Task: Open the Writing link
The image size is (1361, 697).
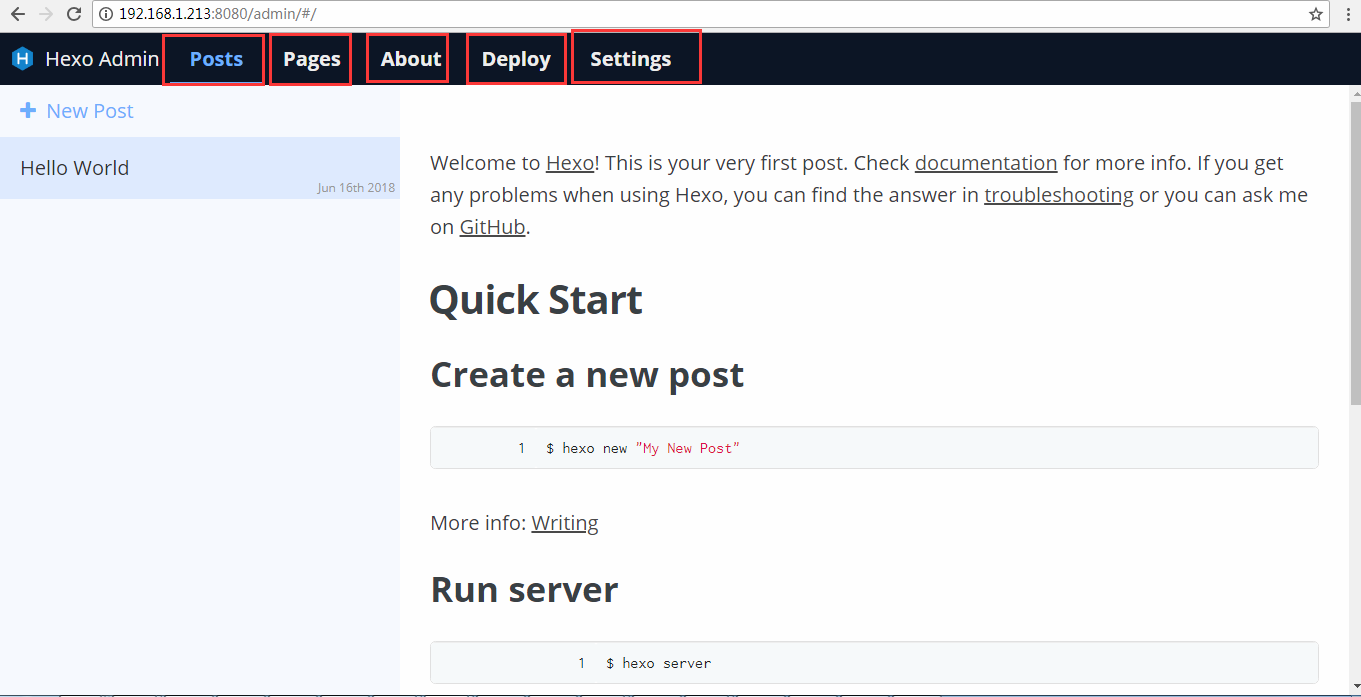Action: pyautogui.click(x=565, y=523)
